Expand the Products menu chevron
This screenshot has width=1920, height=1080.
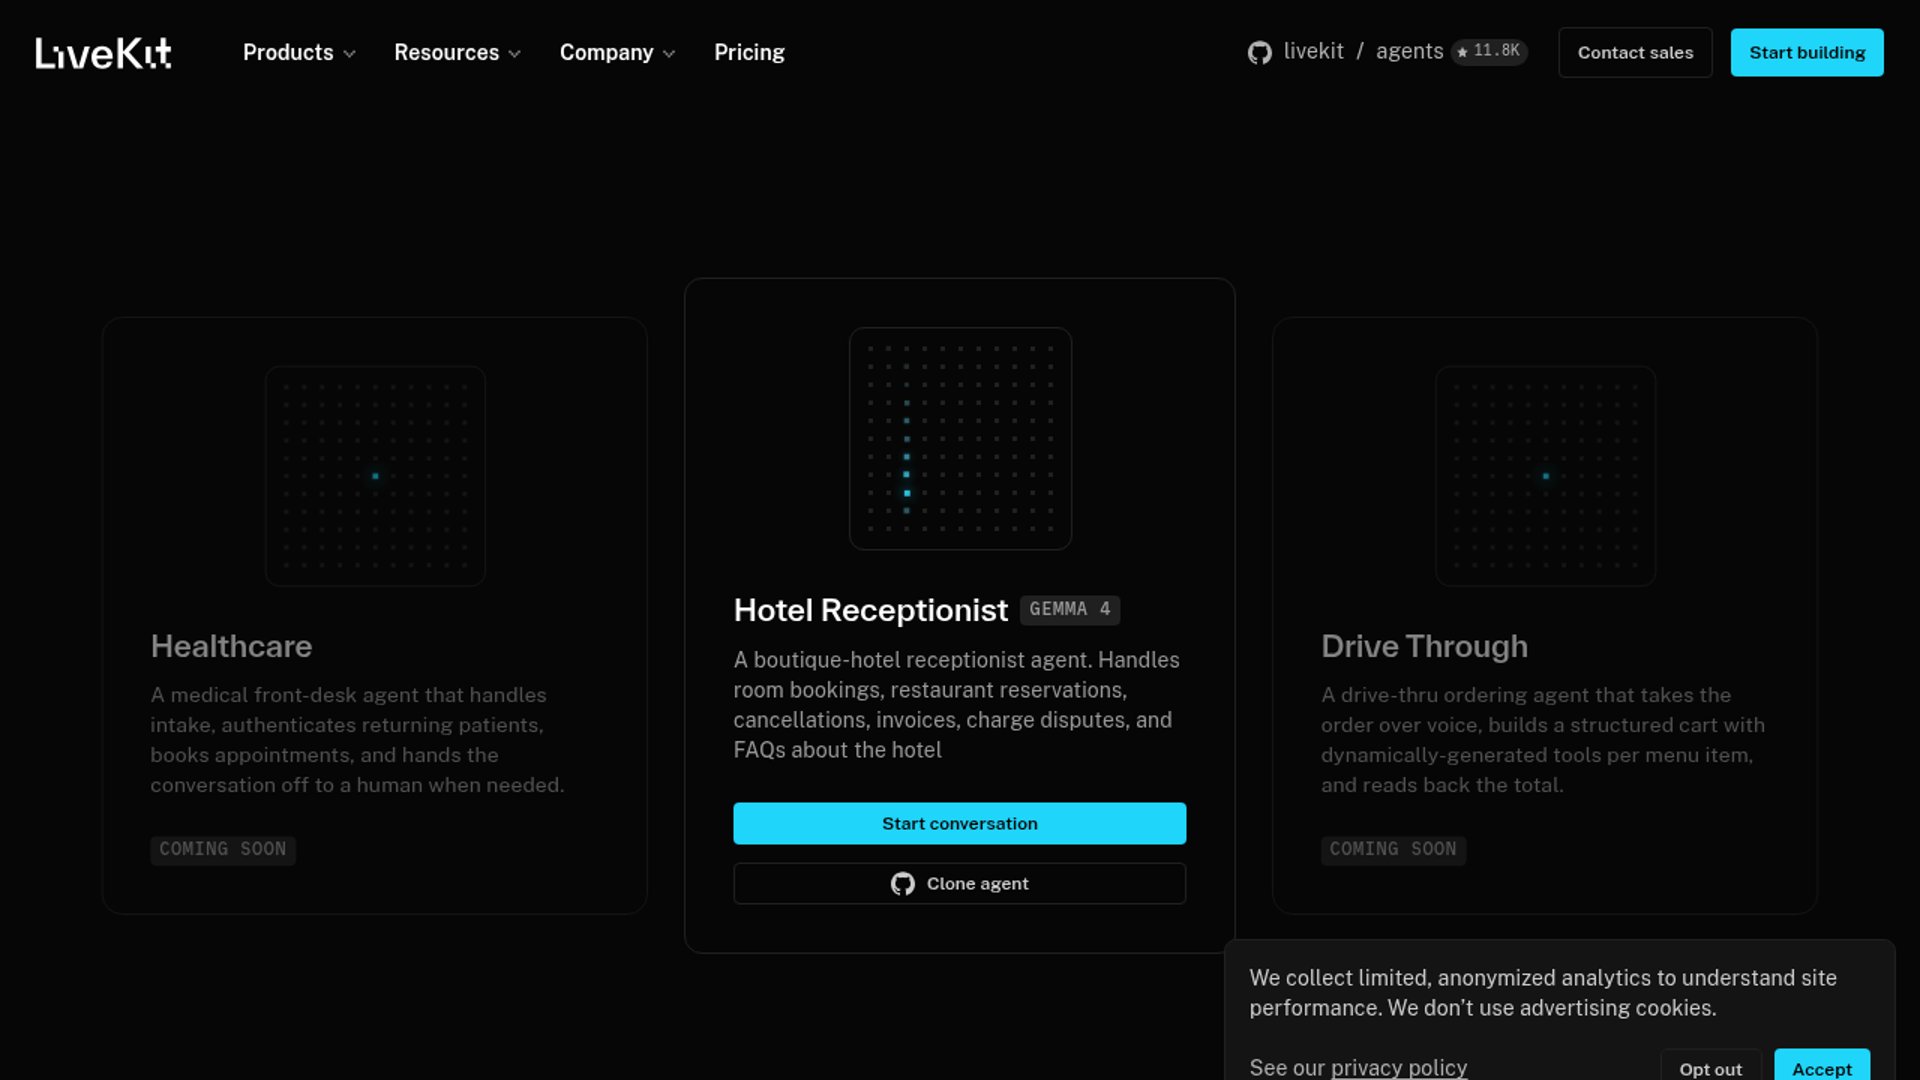coord(349,54)
